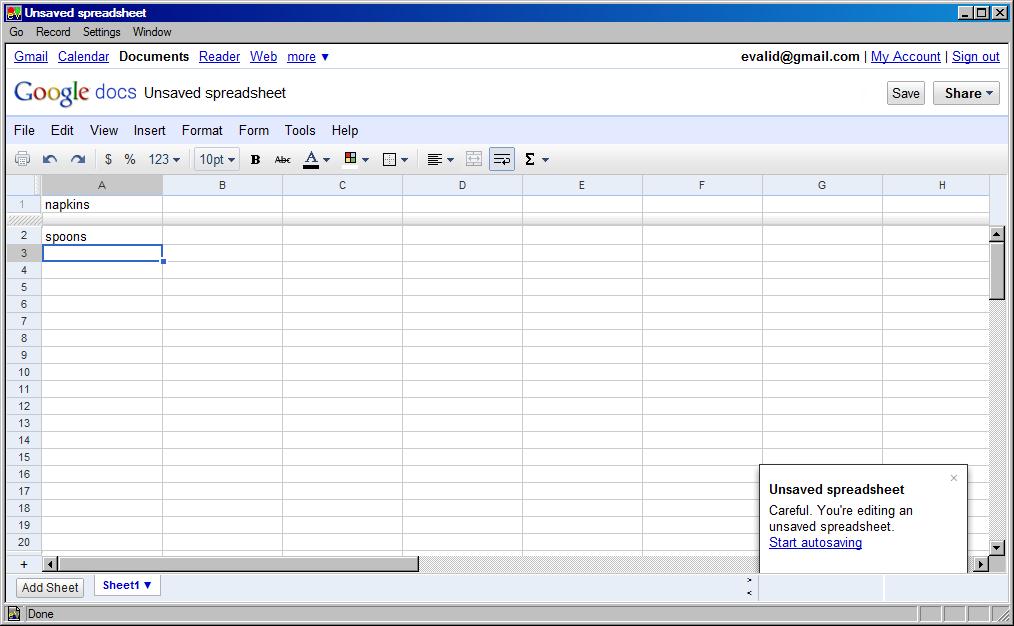Image resolution: width=1014 pixels, height=626 pixels.
Task: Select column D by its header
Action: click(462, 186)
